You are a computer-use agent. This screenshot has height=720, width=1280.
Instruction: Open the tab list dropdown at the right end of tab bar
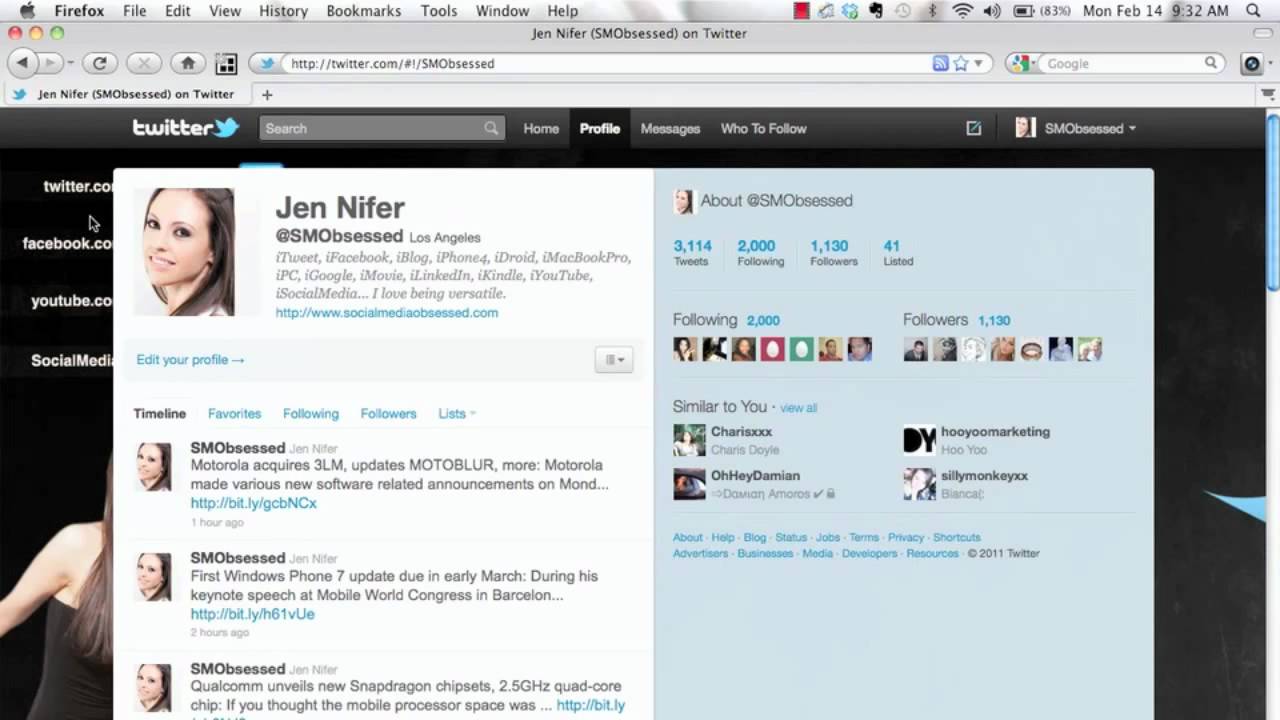coord(1268,95)
